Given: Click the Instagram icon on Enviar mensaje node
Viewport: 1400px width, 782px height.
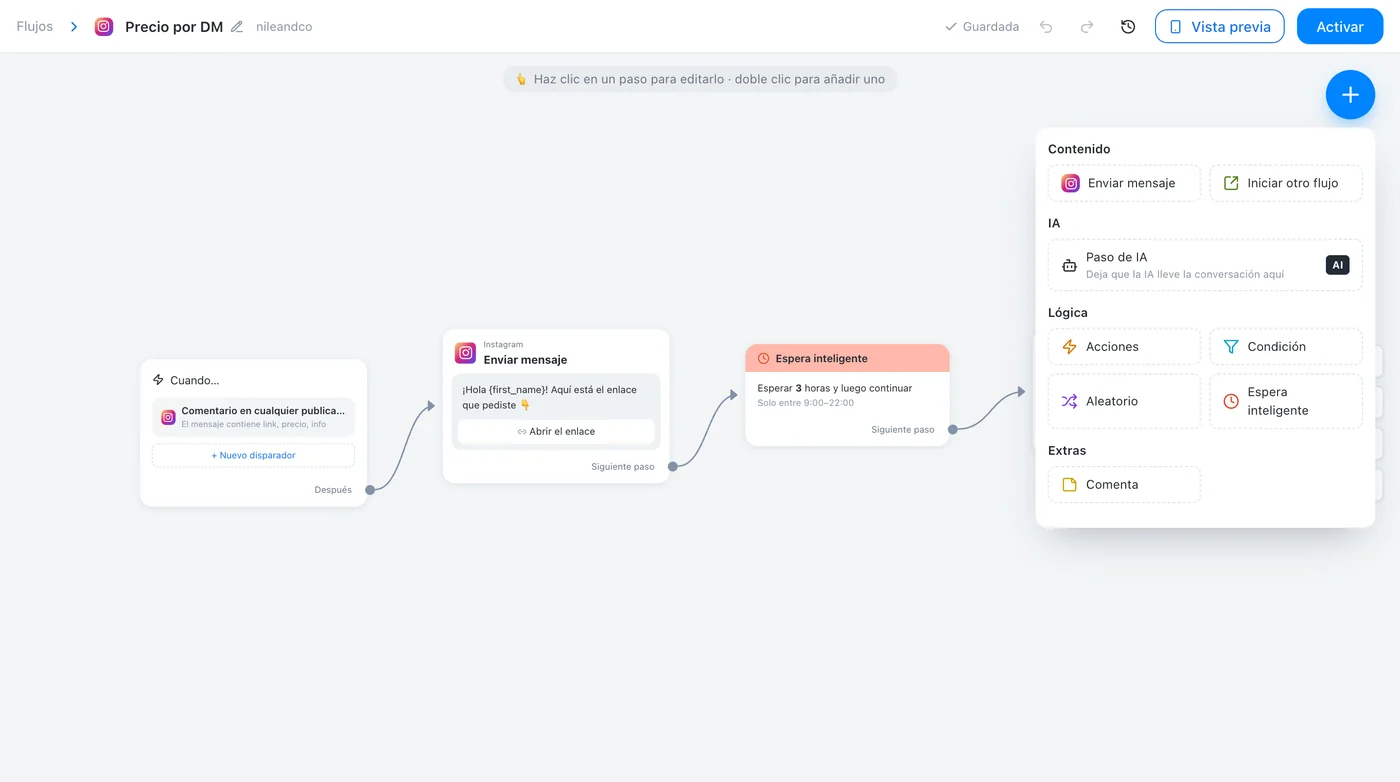Looking at the screenshot, I should click(x=465, y=353).
